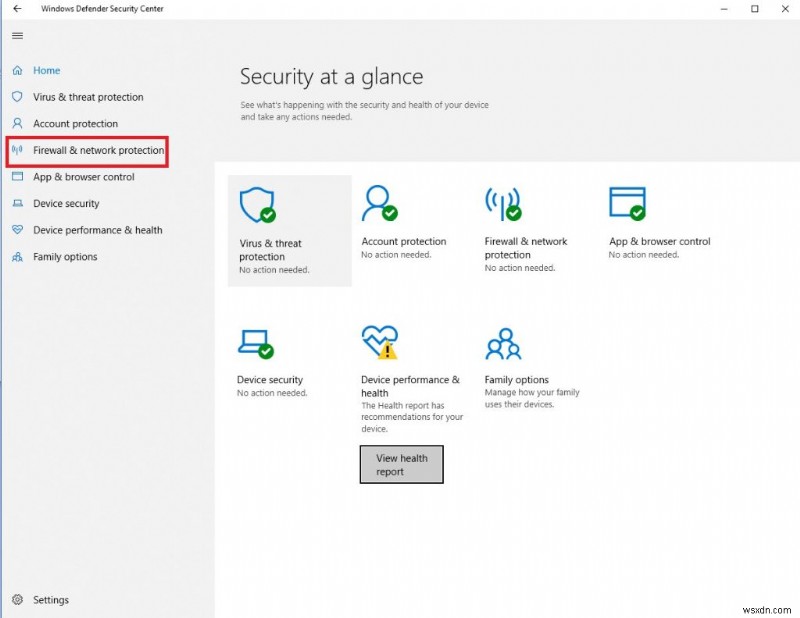
Task: Select Home in the navigation sidebar
Action: (x=44, y=70)
